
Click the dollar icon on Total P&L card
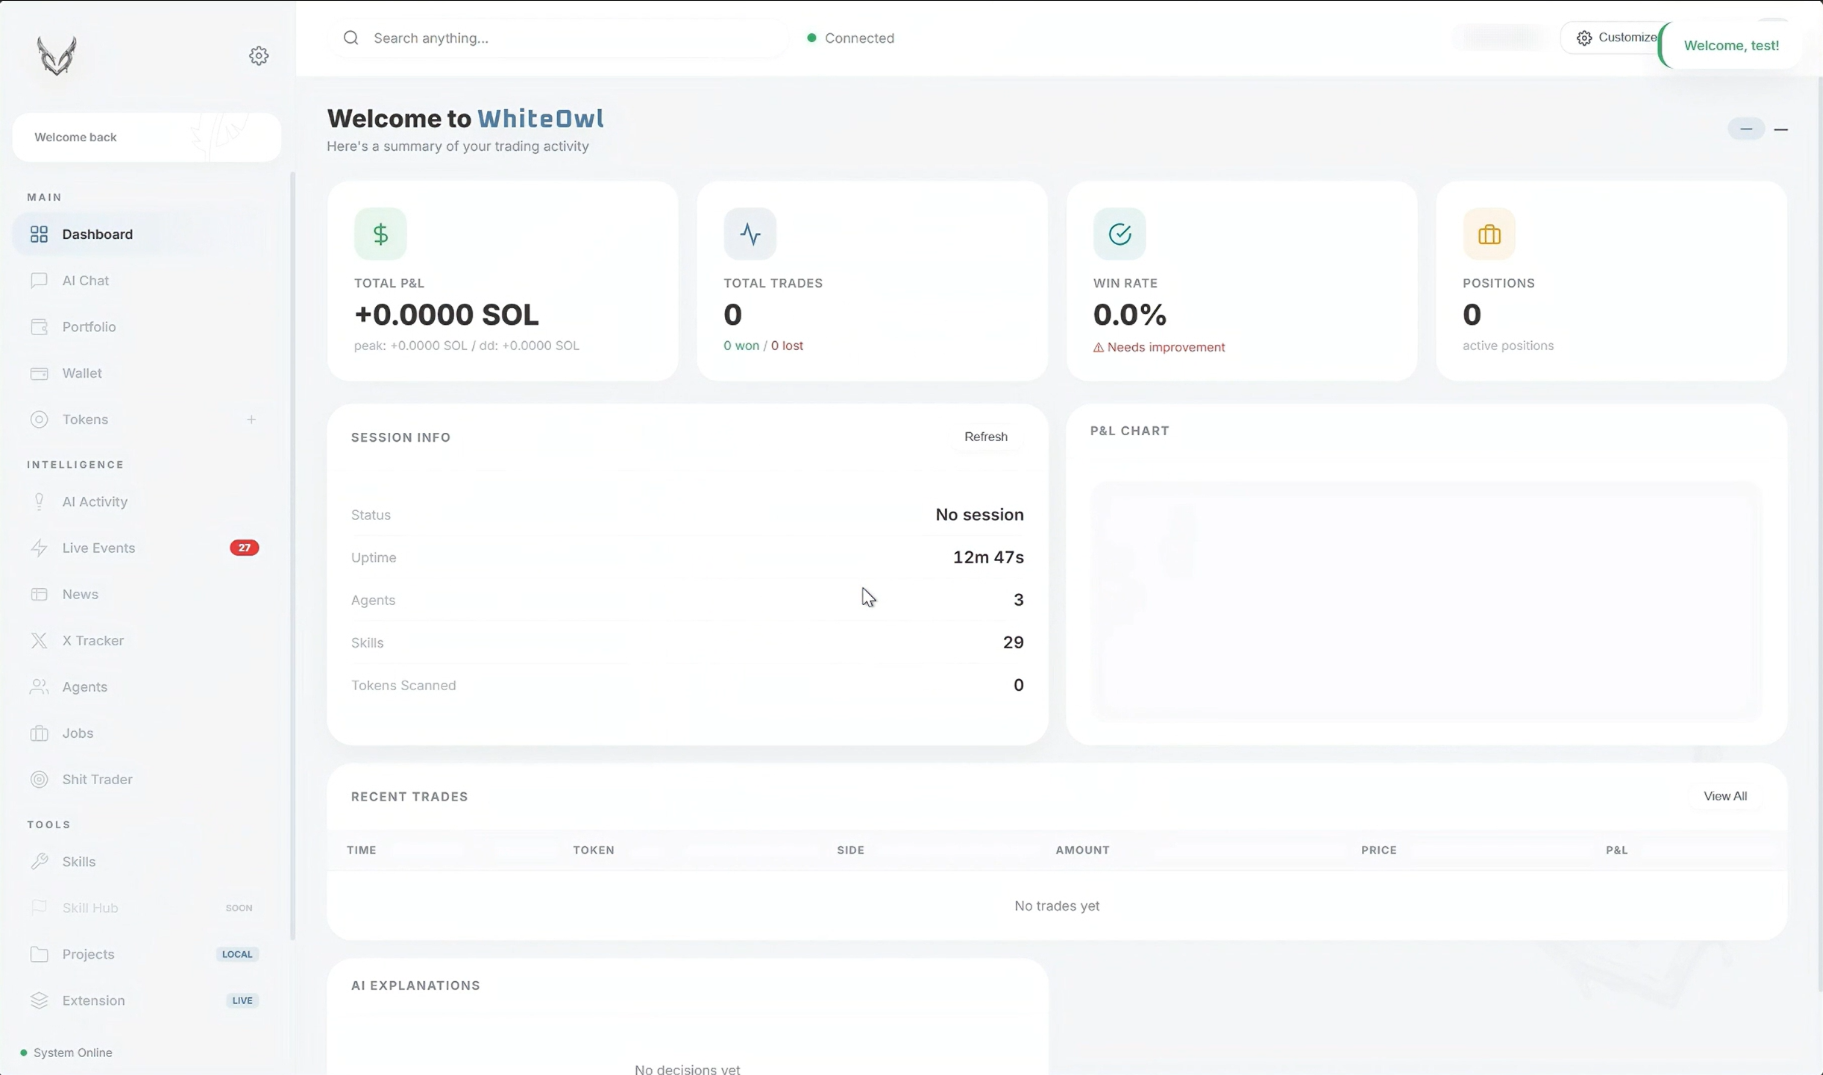(x=380, y=234)
